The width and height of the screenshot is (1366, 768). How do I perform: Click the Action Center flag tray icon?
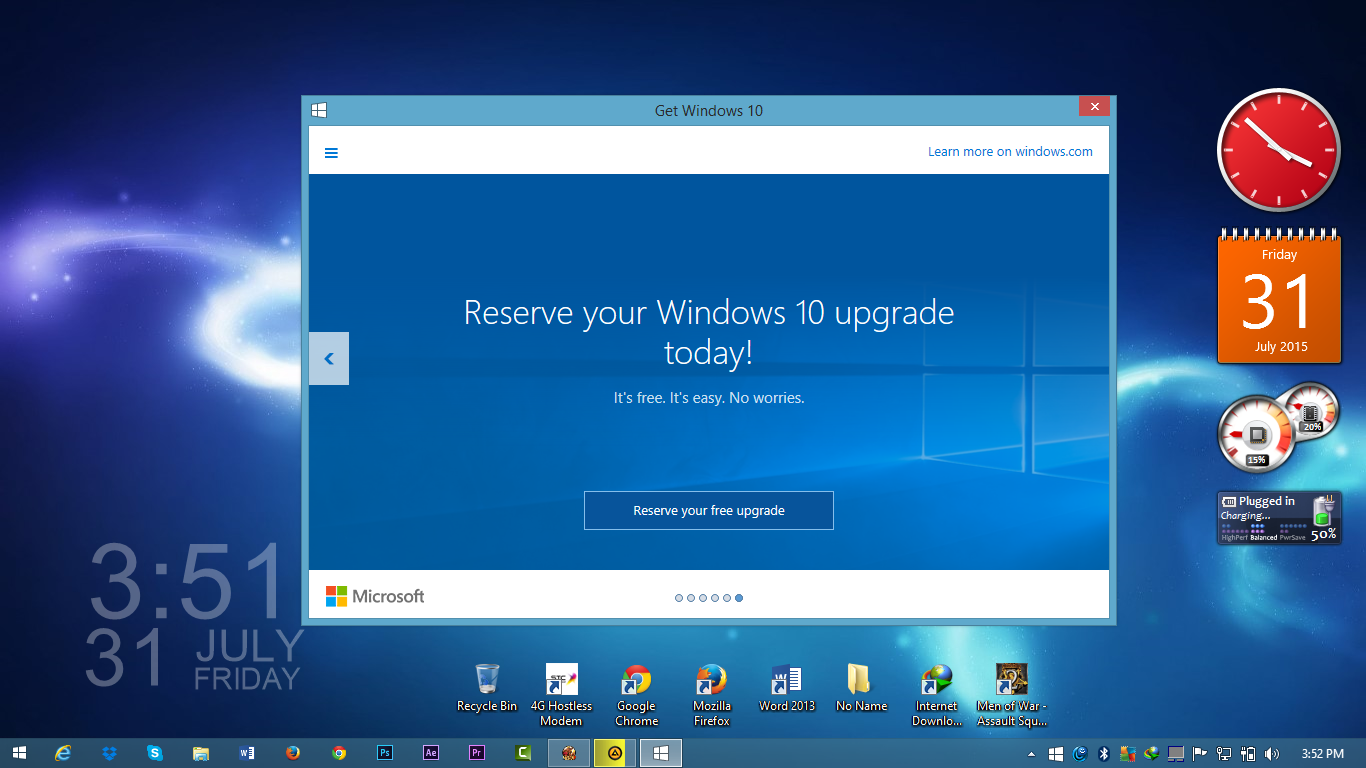1200,754
